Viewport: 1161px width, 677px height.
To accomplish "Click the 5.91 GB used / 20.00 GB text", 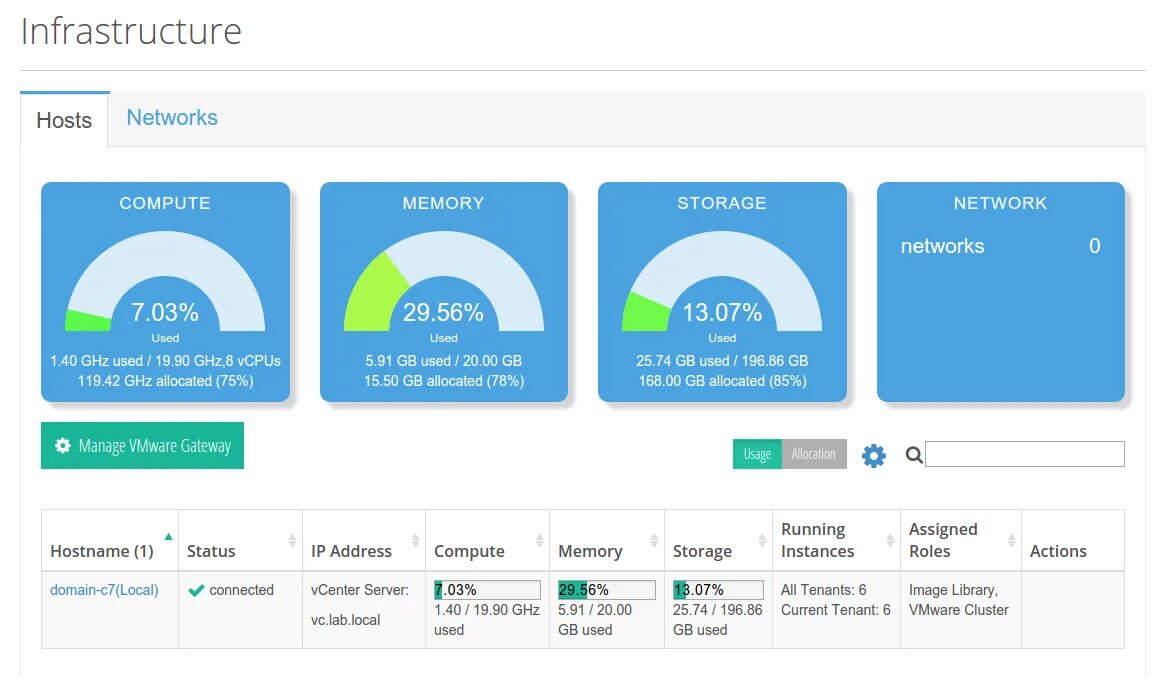I will [x=444, y=361].
